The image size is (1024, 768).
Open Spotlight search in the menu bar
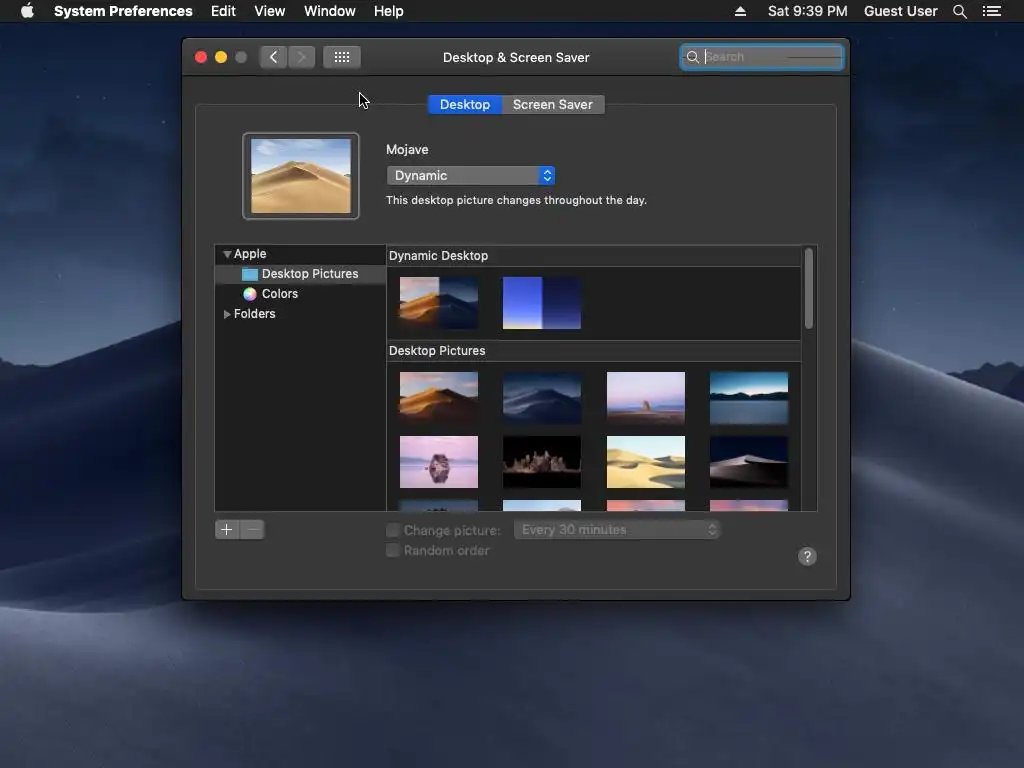pyautogui.click(x=959, y=11)
